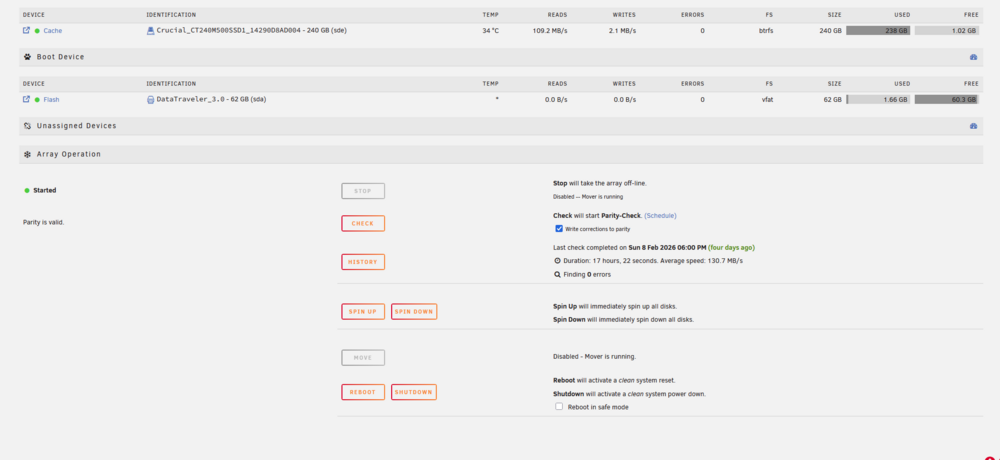This screenshot has width=1000, height=460.
Task: Open the Cache device link
Action: pos(53,31)
